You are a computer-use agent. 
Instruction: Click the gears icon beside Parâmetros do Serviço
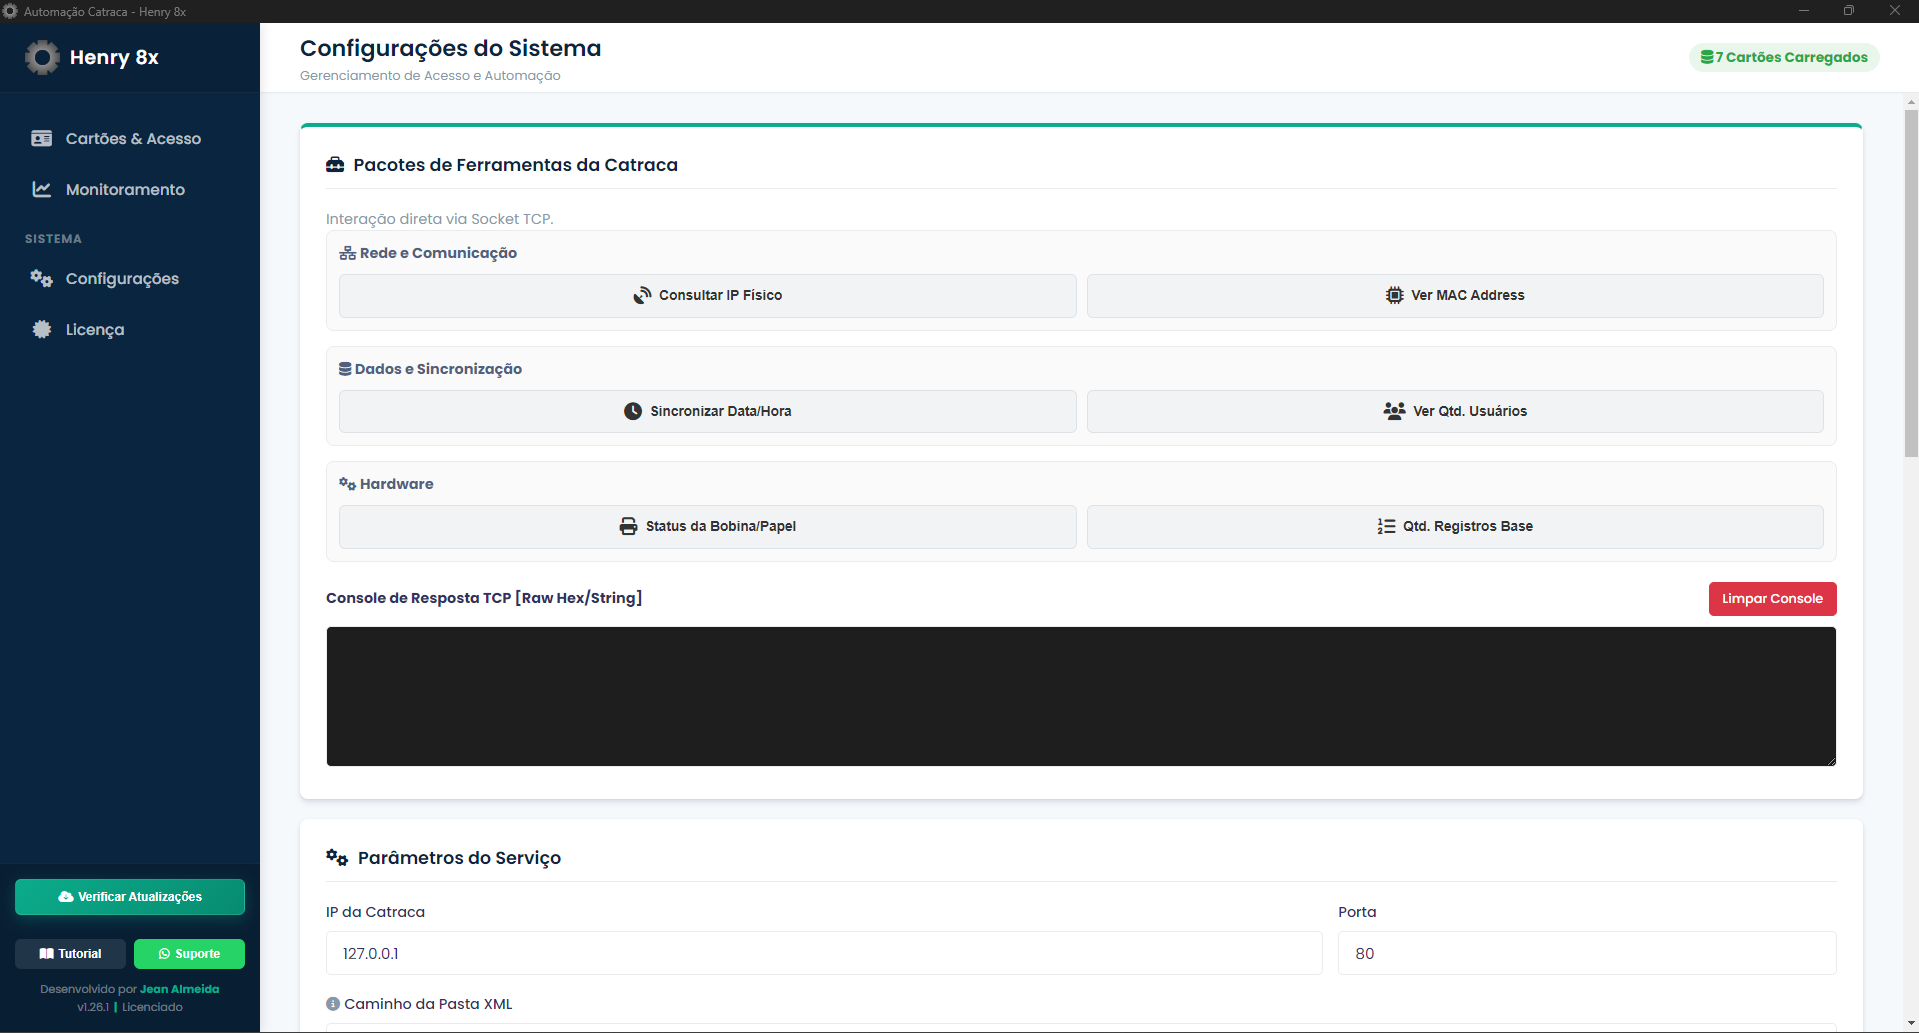click(337, 857)
